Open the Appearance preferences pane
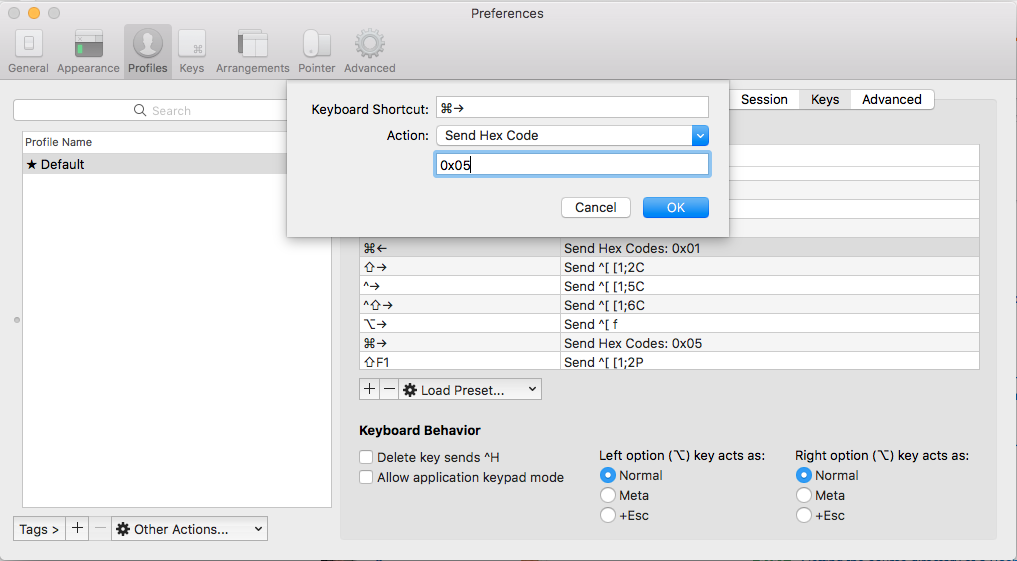Image resolution: width=1017 pixels, height=561 pixels. click(88, 52)
